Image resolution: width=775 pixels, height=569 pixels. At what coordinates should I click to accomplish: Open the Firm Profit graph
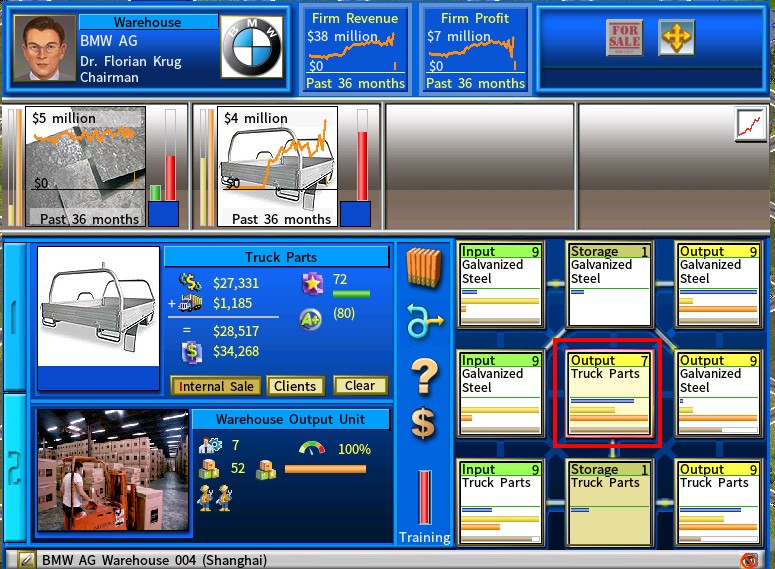(475, 49)
